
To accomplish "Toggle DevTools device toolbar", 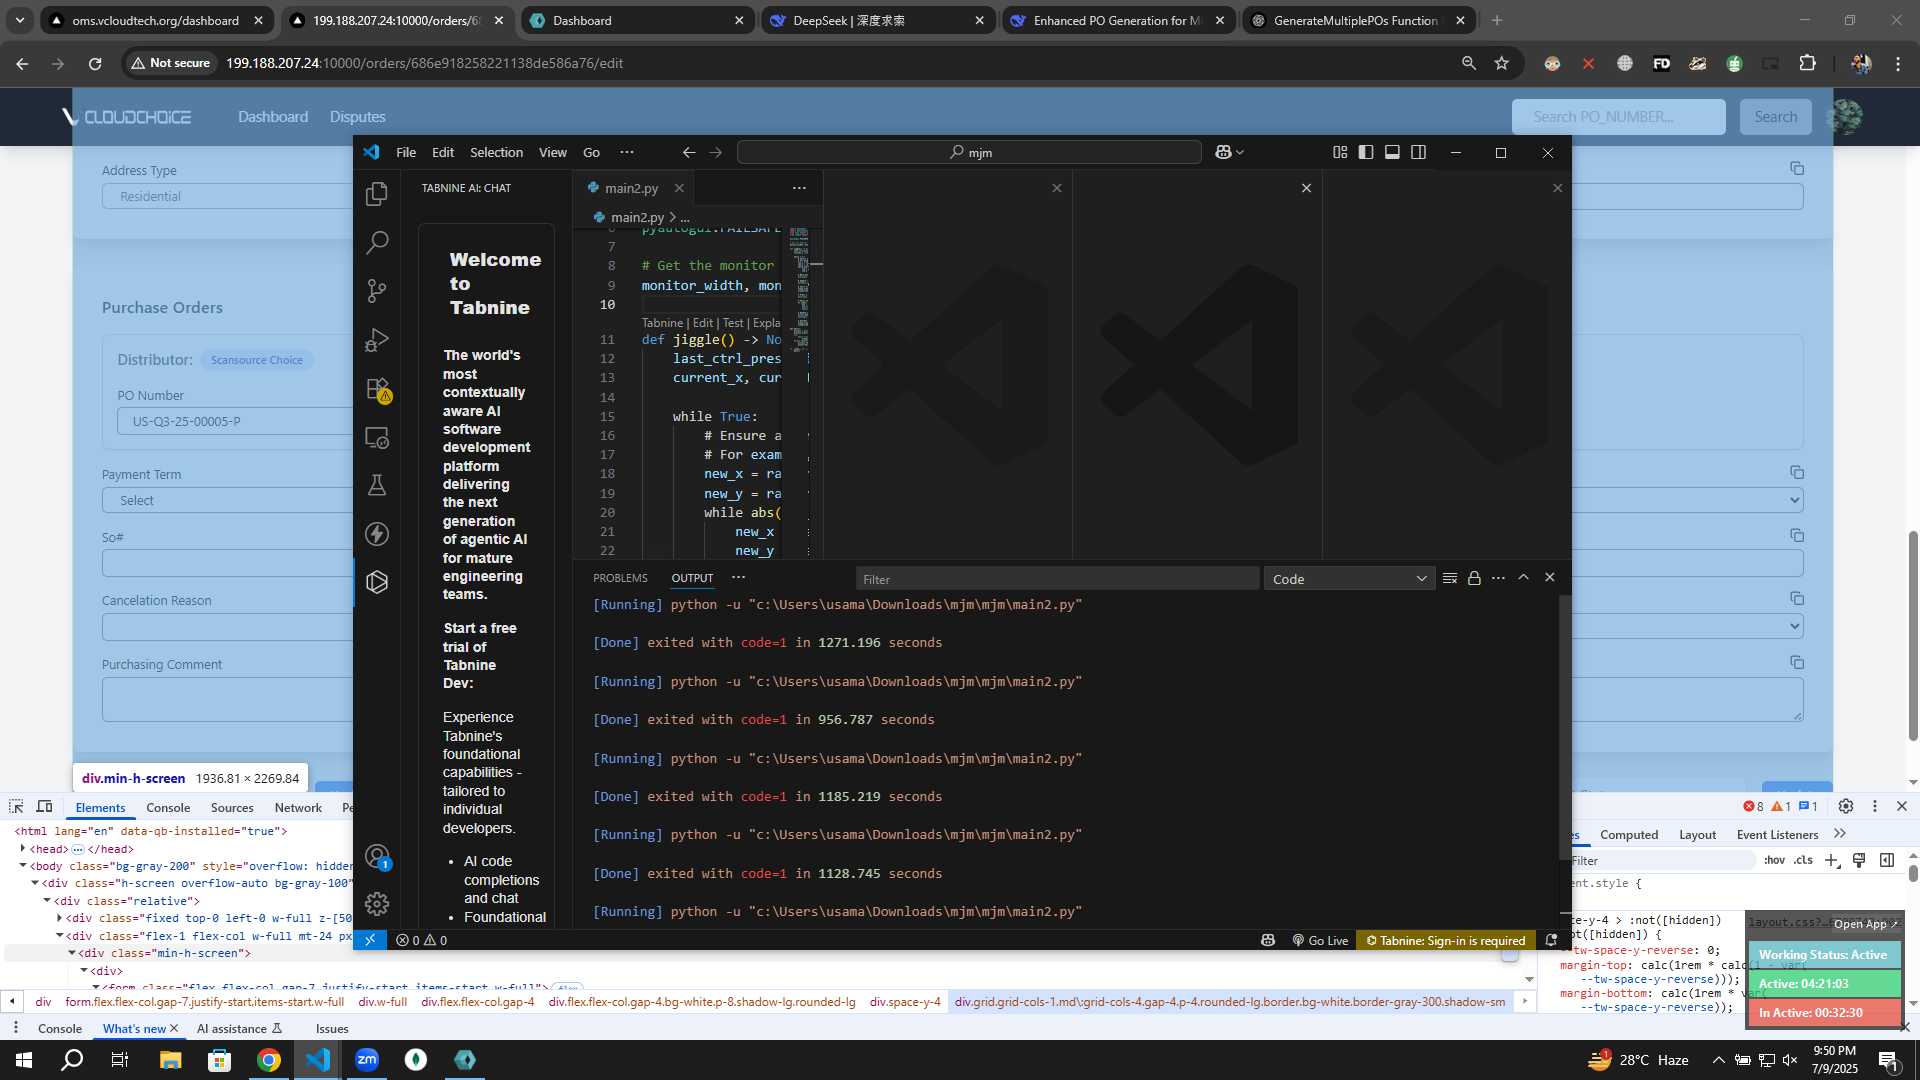I will click(x=45, y=806).
